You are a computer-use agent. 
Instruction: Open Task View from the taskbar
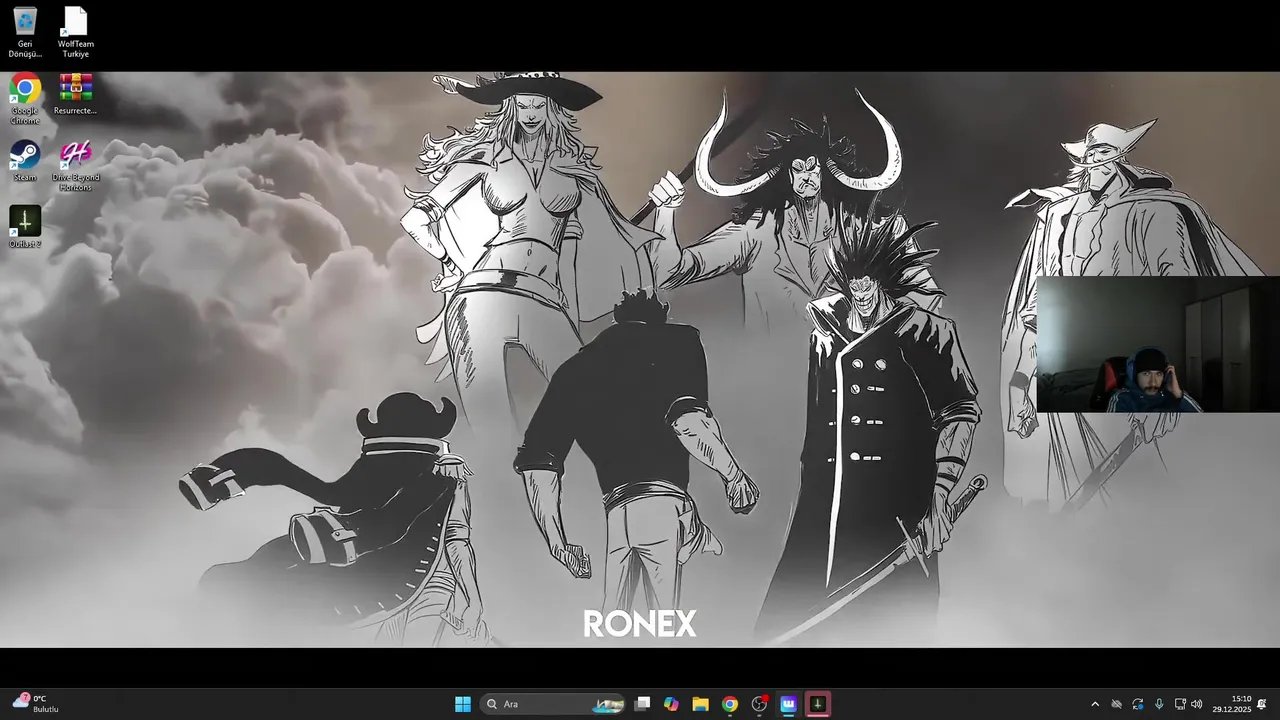pos(643,704)
